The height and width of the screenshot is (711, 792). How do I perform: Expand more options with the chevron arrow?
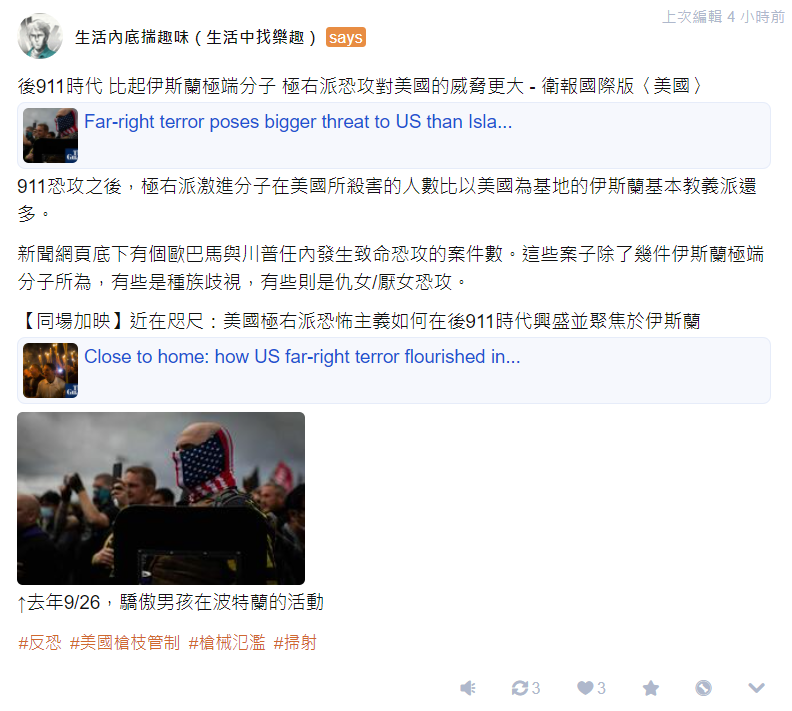[756, 688]
